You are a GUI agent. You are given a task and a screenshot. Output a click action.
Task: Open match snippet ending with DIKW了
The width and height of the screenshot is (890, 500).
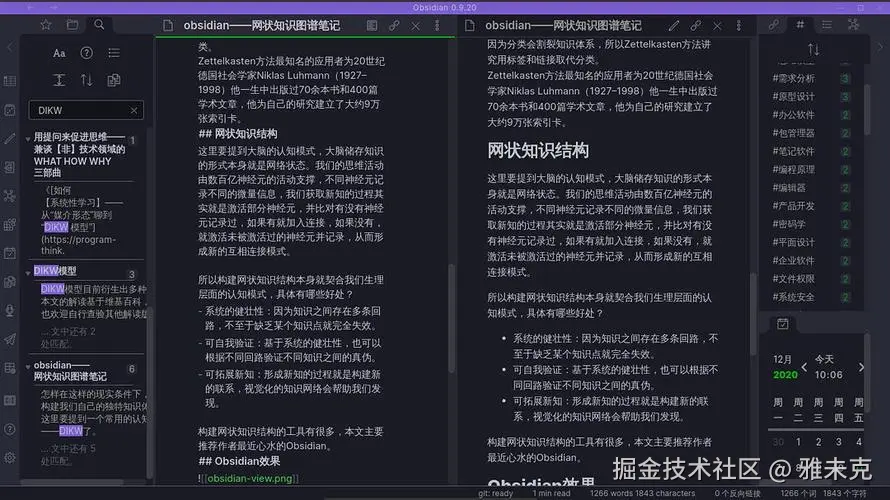click(93, 412)
